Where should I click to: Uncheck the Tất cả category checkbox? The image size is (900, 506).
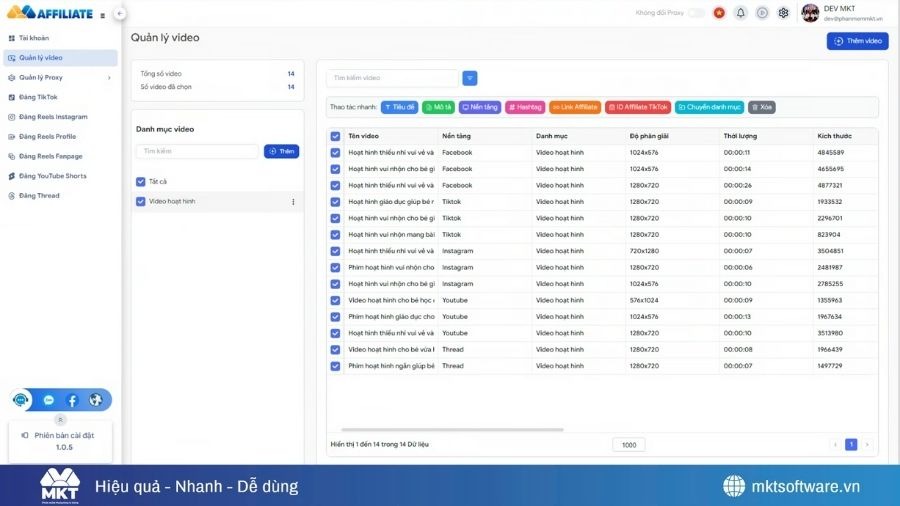tap(141, 182)
